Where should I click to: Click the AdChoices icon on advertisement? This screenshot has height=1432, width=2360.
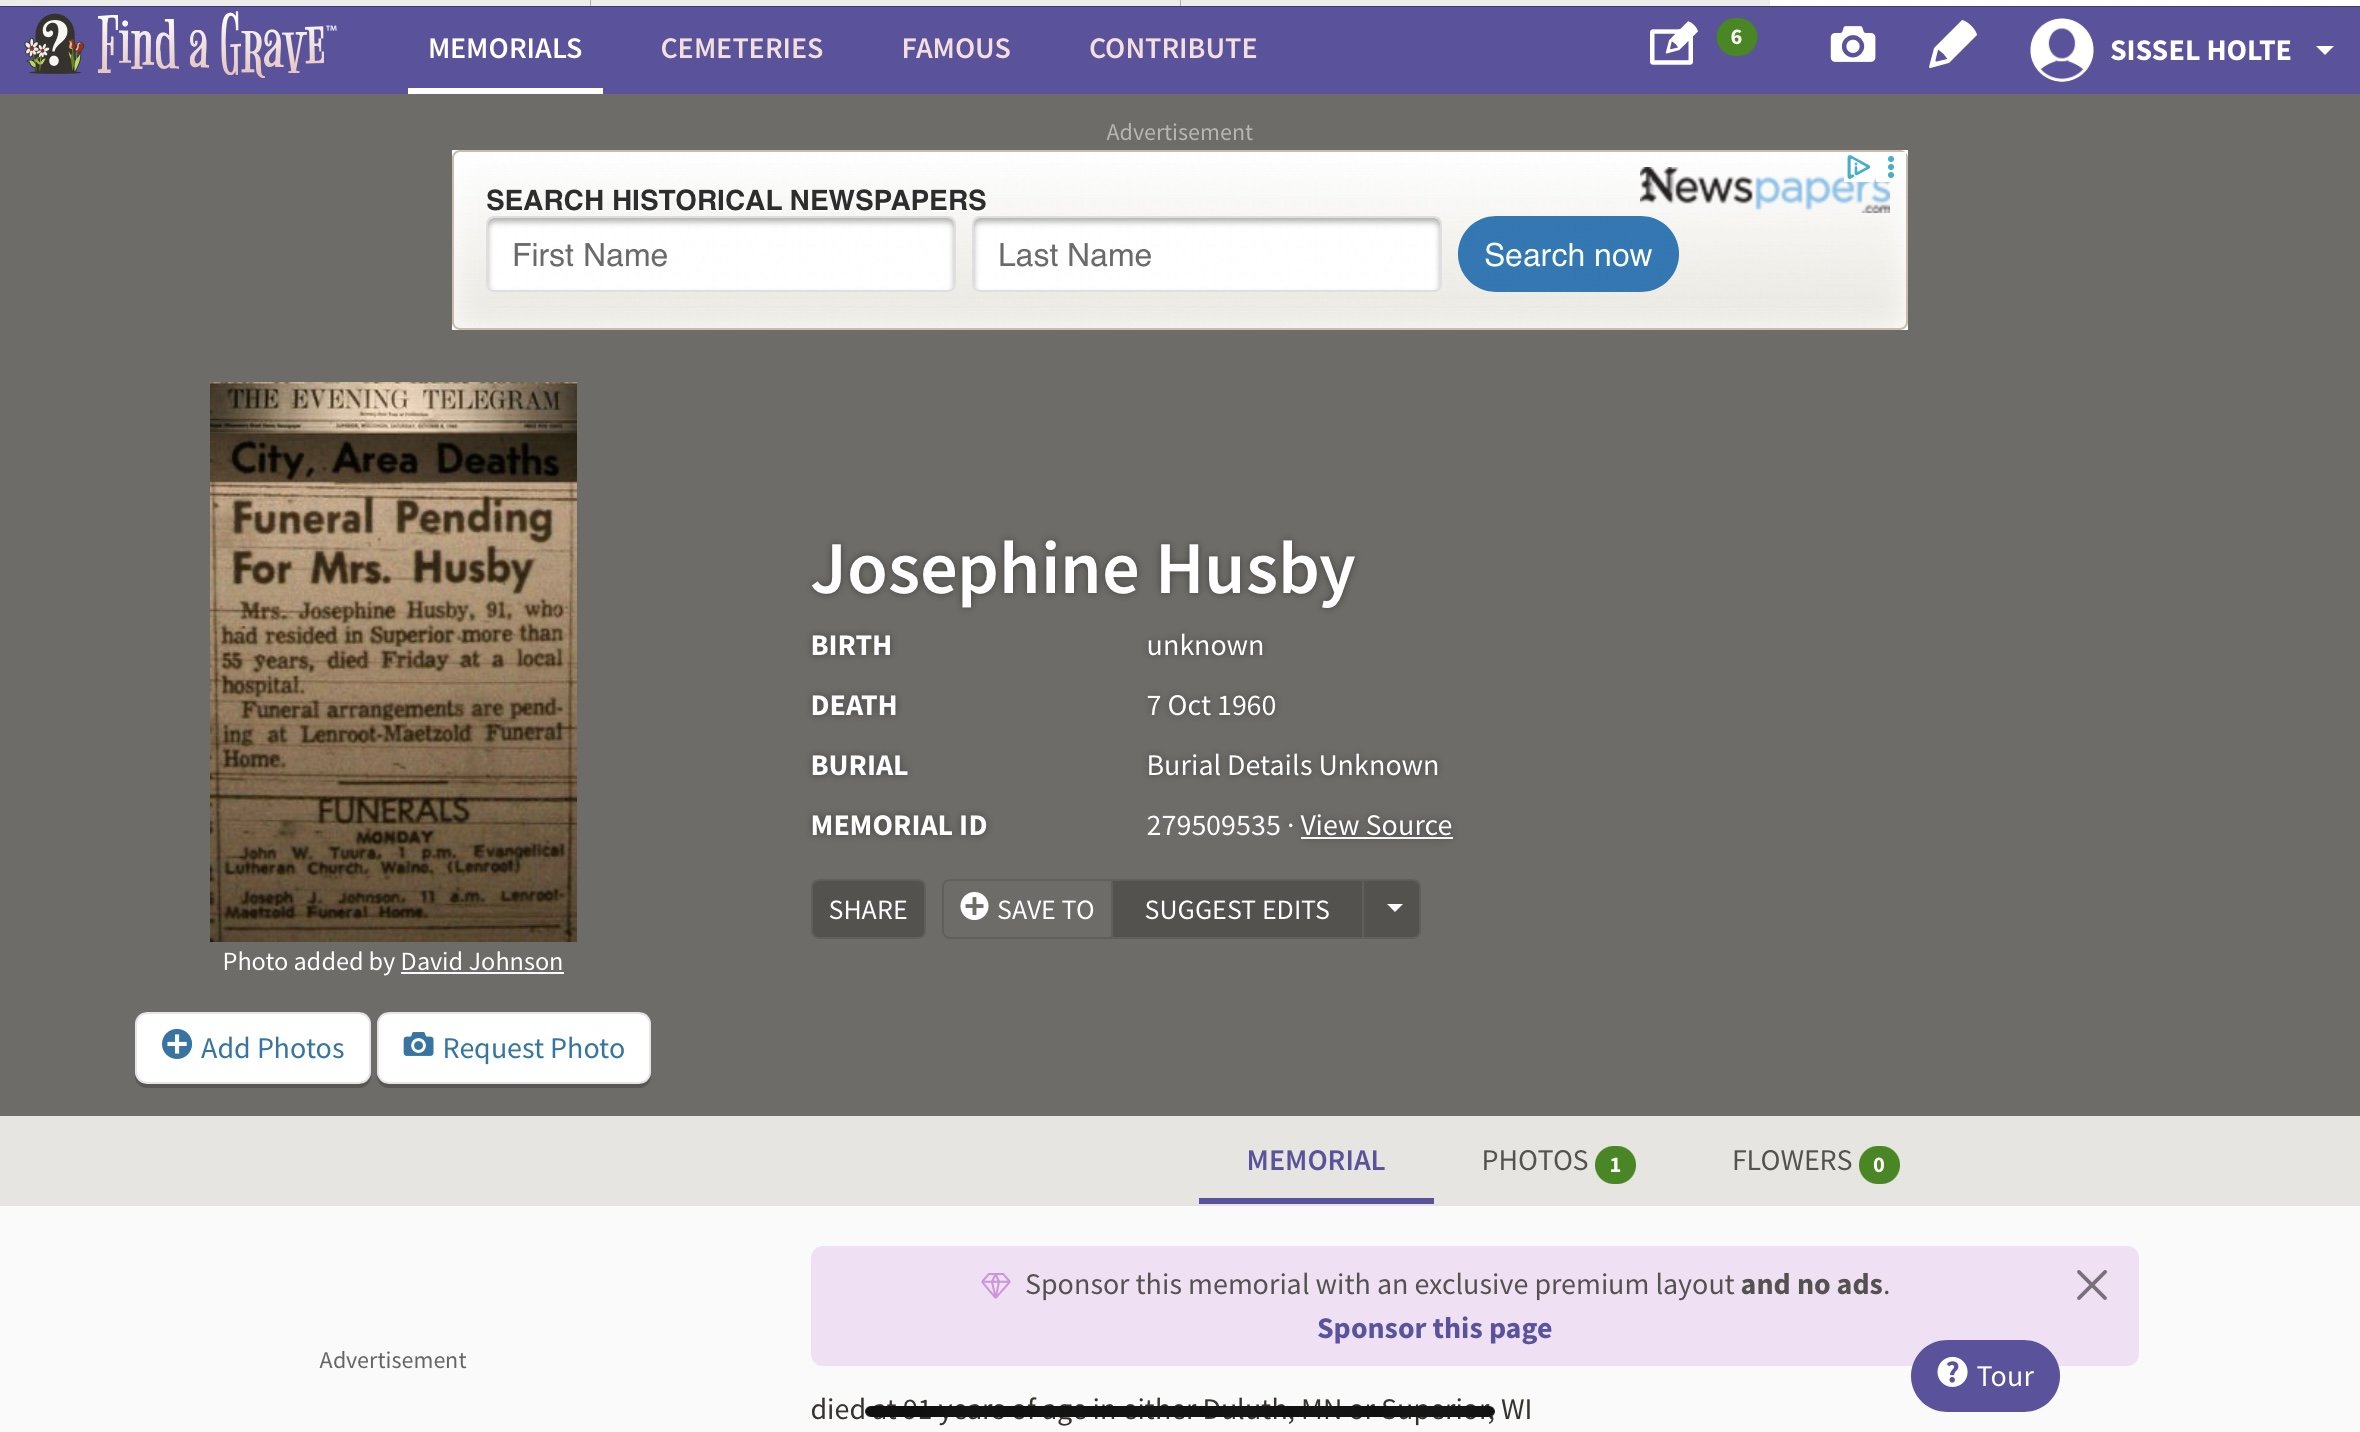click(1858, 166)
